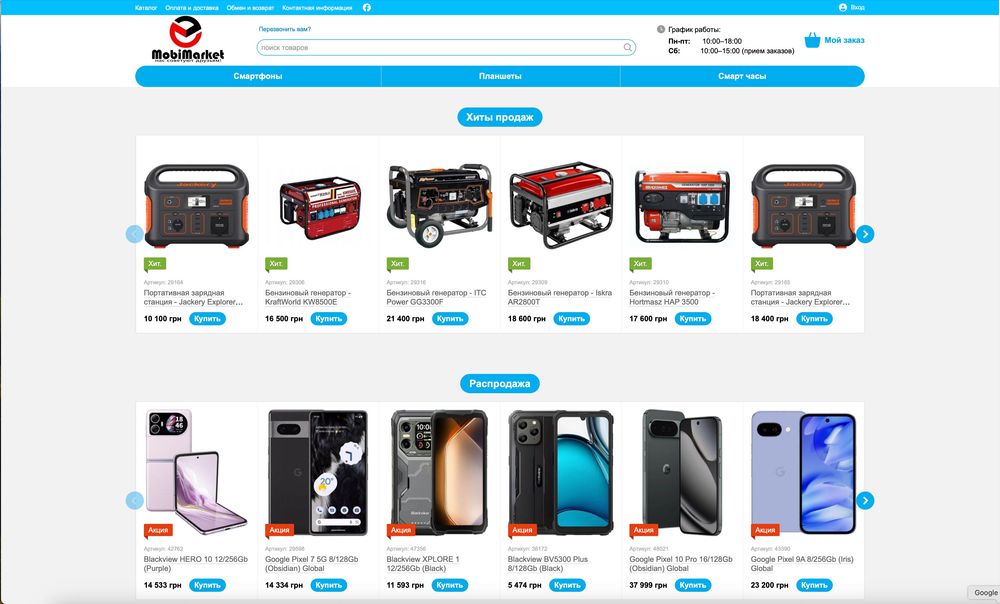Click the search magnifier icon

[x=628, y=47]
